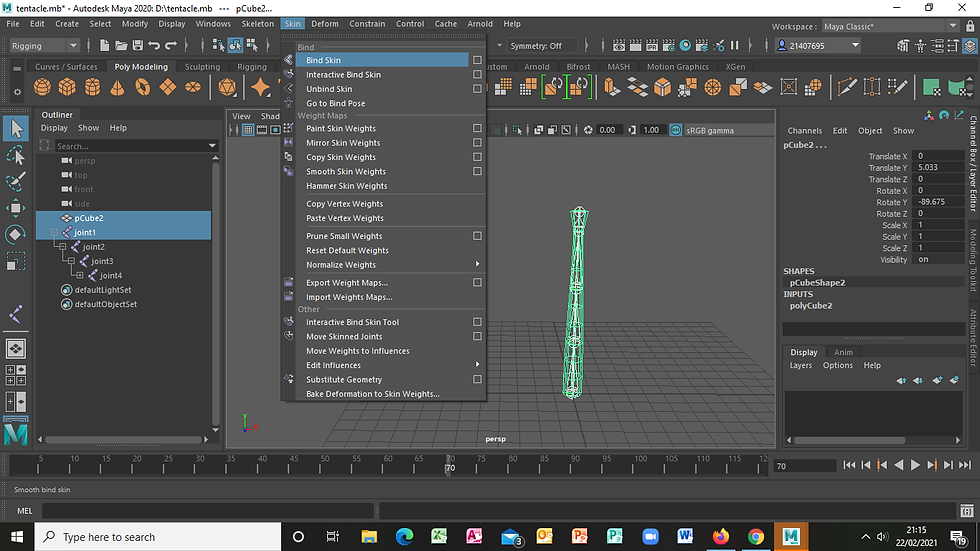Redo the last action
This screenshot has height=551, width=980.
click(x=170, y=45)
